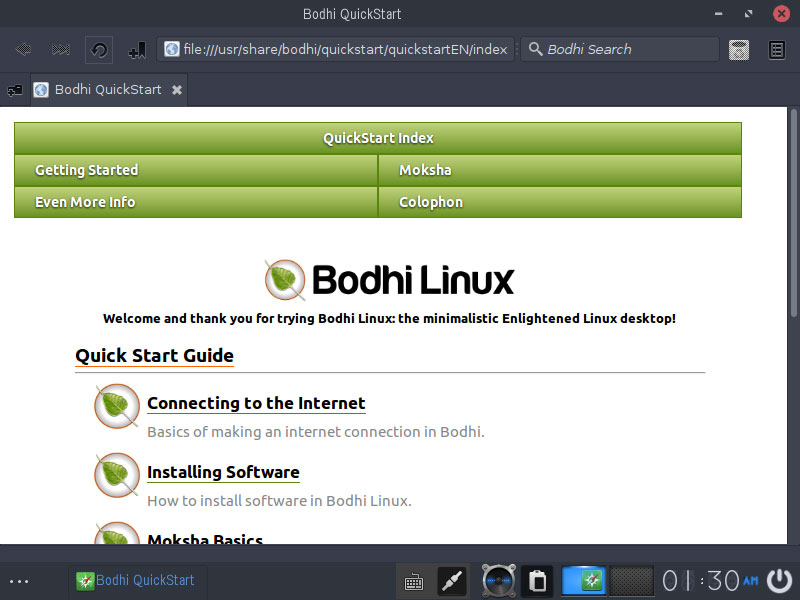Image resolution: width=800 pixels, height=600 pixels.
Task: Click 'Basics of making an internet connection' text
Action: pyautogui.click(x=316, y=432)
